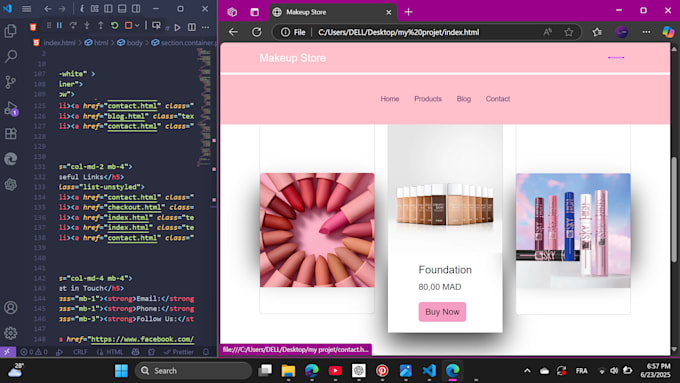680x383 pixels.
Task: Open the Edge Favorites list
Action: point(597,32)
